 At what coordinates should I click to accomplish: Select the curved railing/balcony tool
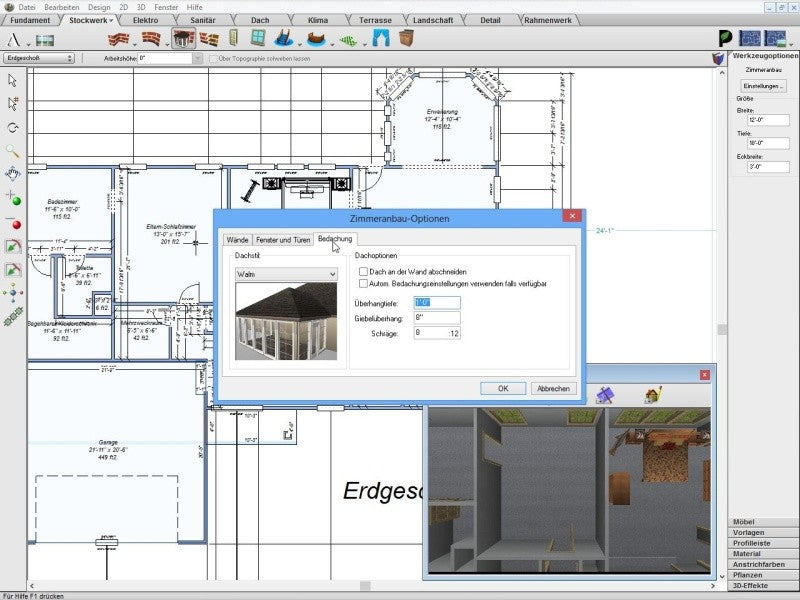[x=316, y=39]
